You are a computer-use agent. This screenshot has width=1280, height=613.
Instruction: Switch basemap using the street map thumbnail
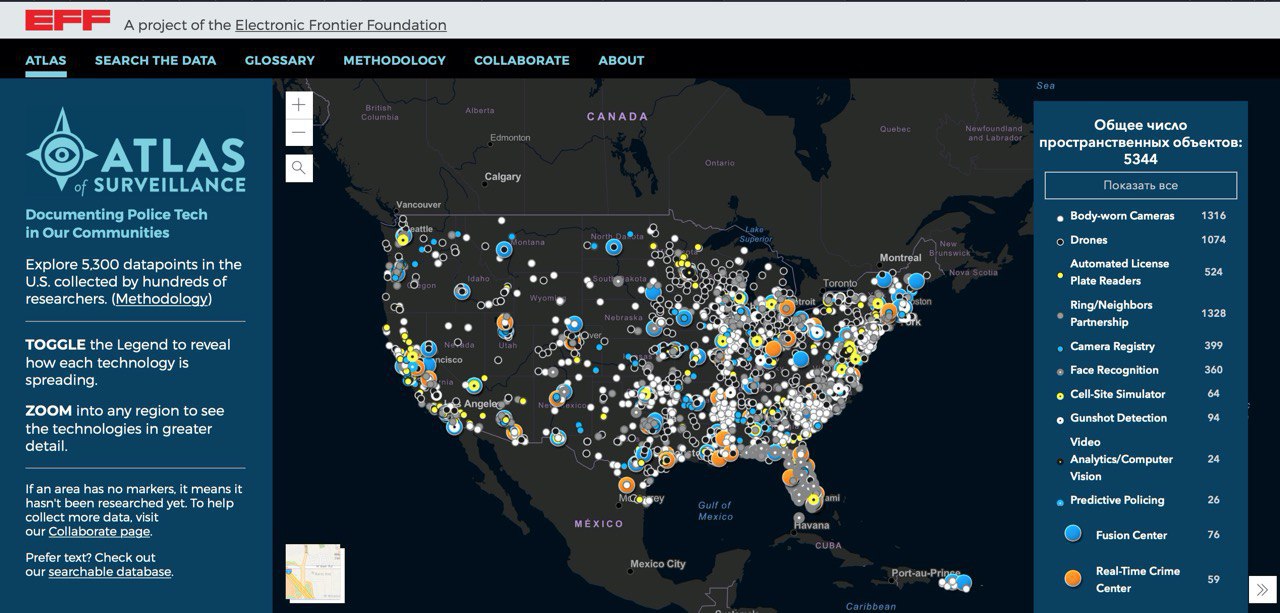point(313,572)
